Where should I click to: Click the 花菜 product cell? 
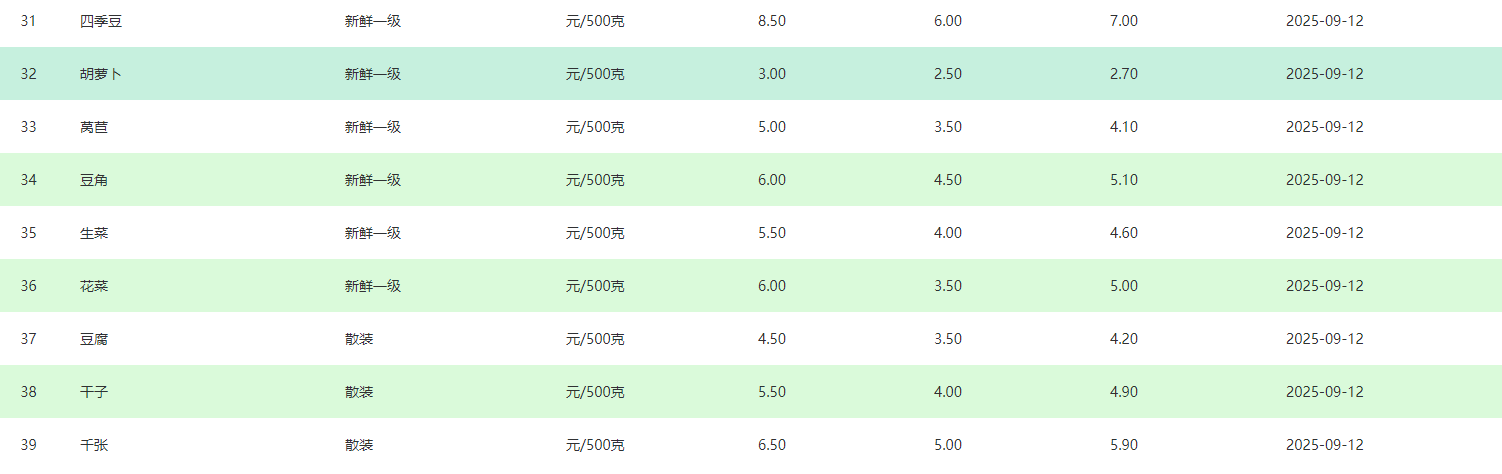[94, 286]
